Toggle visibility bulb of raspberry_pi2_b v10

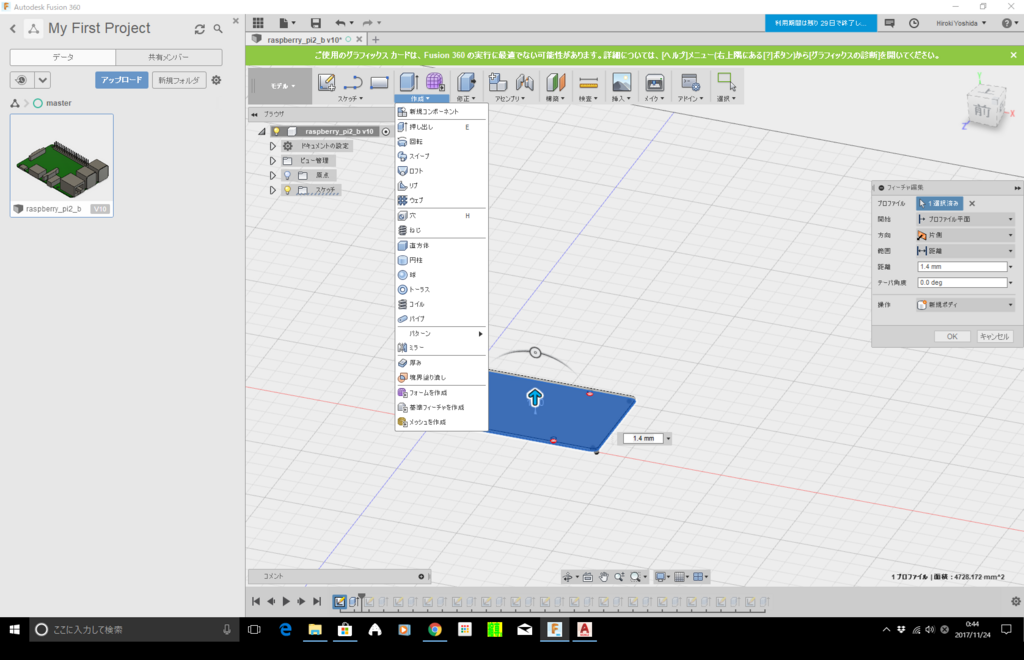[276, 131]
